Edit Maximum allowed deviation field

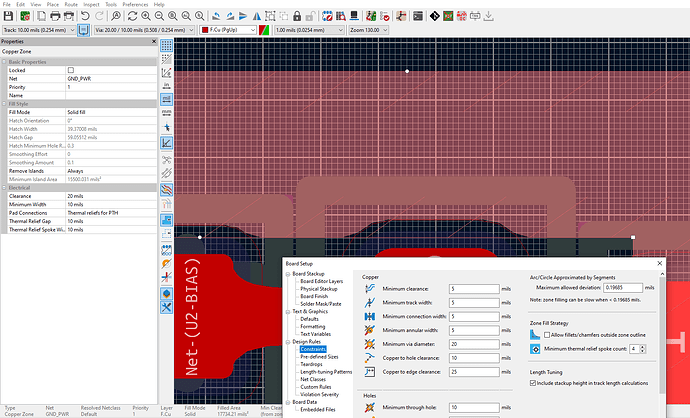click(623, 287)
